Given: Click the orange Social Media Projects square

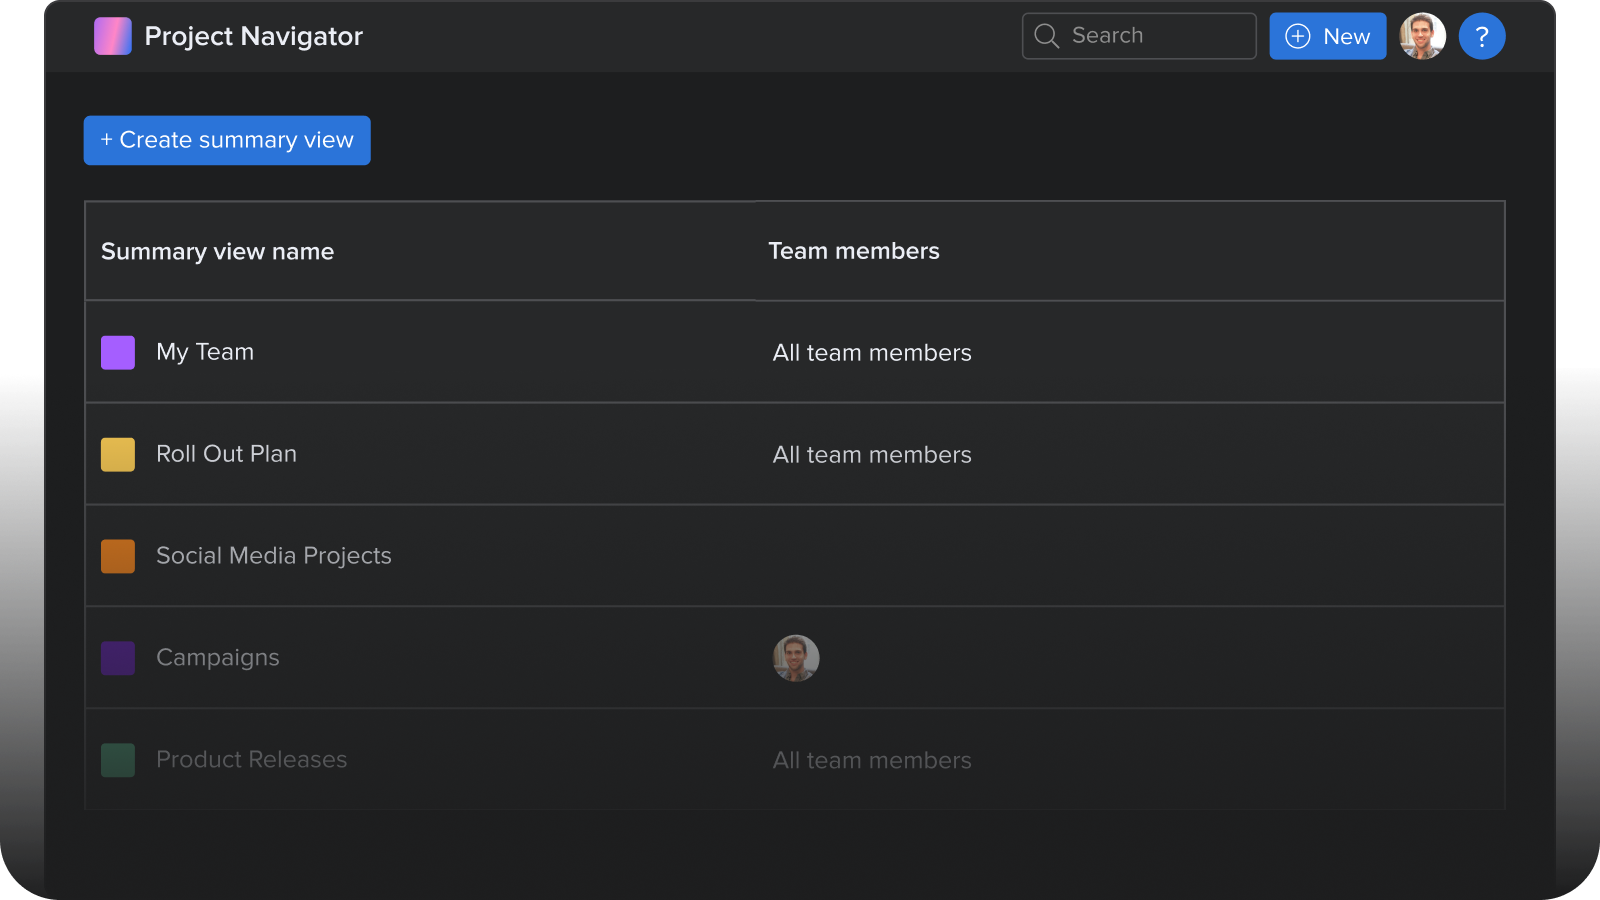Looking at the screenshot, I should click(x=118, y=557).
